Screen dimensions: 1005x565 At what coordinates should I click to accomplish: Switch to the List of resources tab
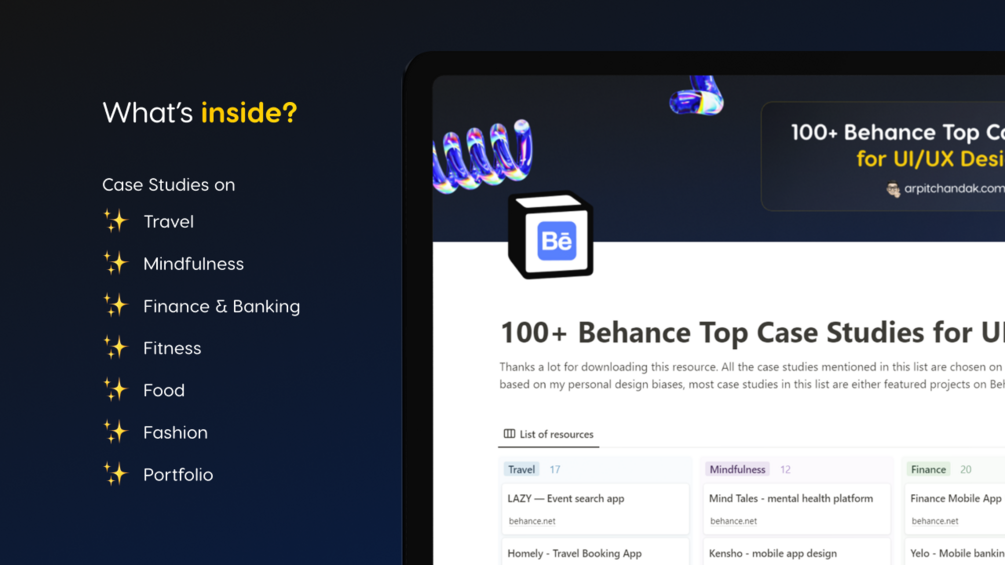pyautogui.click(x=549, y=434)
